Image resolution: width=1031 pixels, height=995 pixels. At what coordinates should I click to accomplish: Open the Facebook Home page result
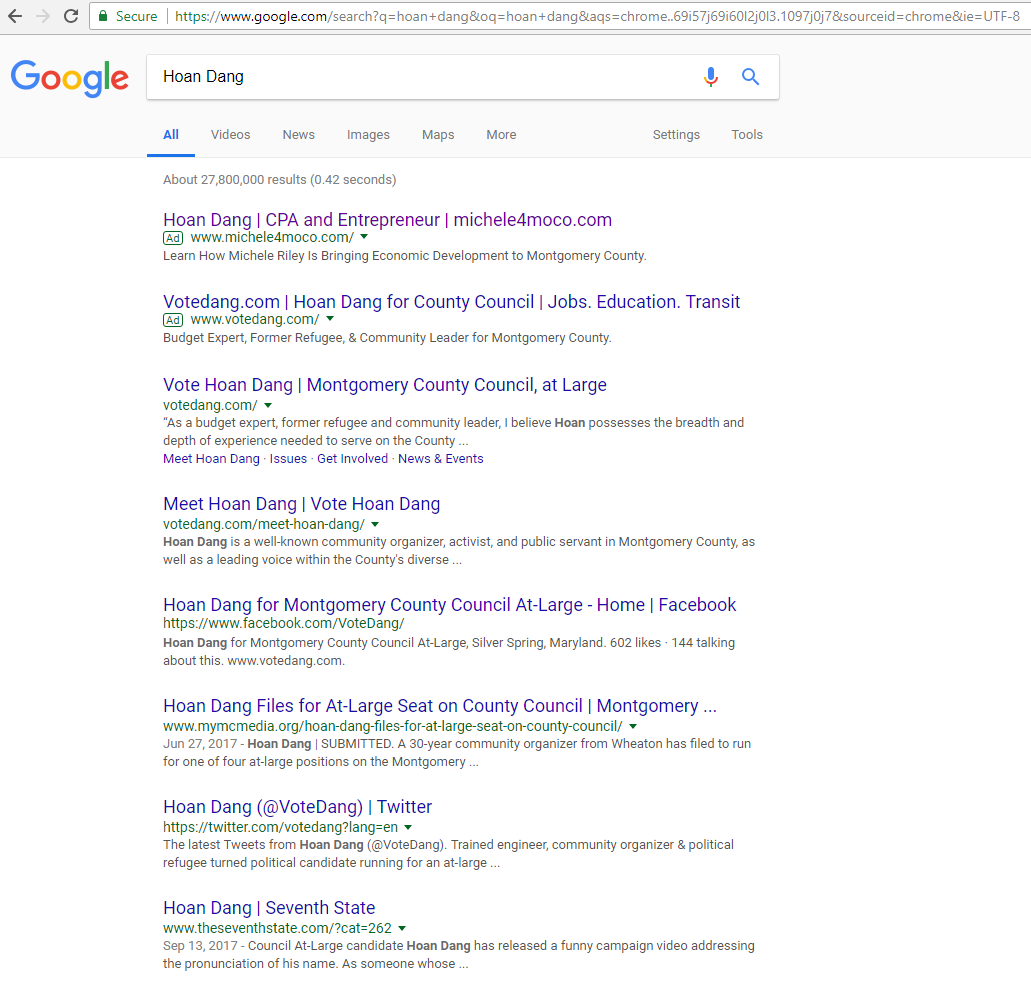point(450,605)
